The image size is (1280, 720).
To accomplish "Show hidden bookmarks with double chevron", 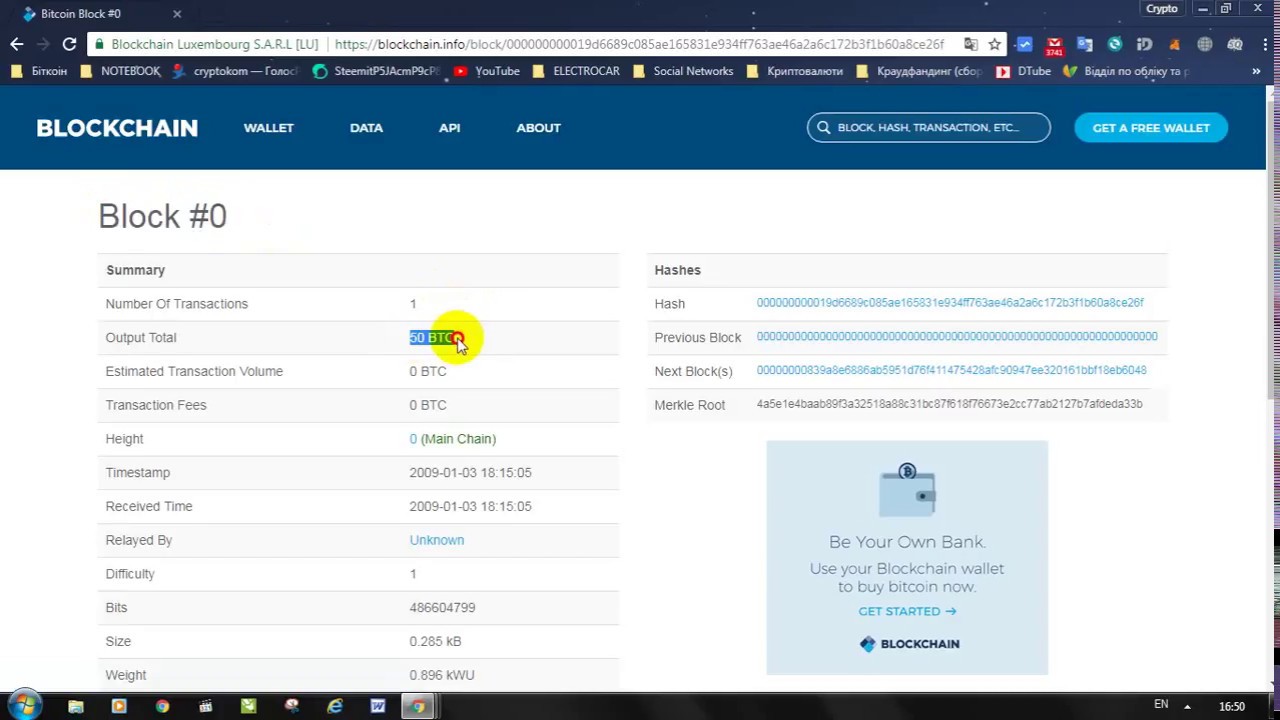I will click(1256, 71).
